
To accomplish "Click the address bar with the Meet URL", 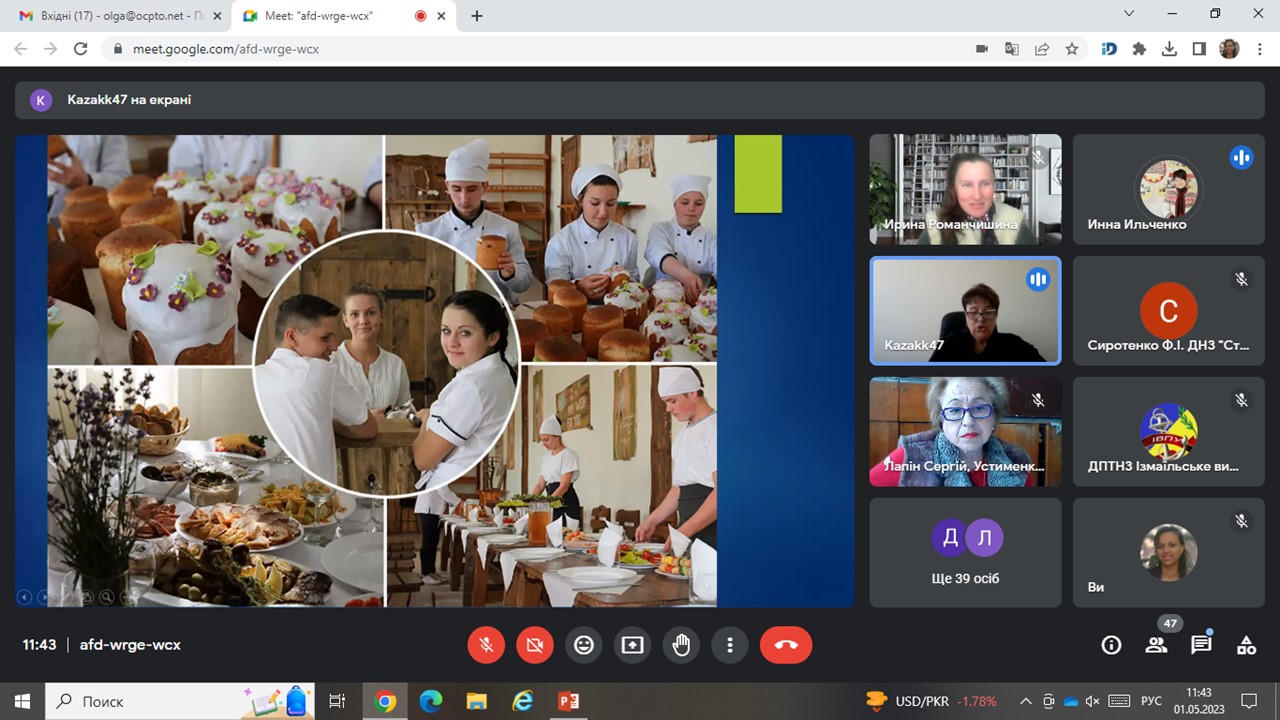I will (x=500, y=48).
